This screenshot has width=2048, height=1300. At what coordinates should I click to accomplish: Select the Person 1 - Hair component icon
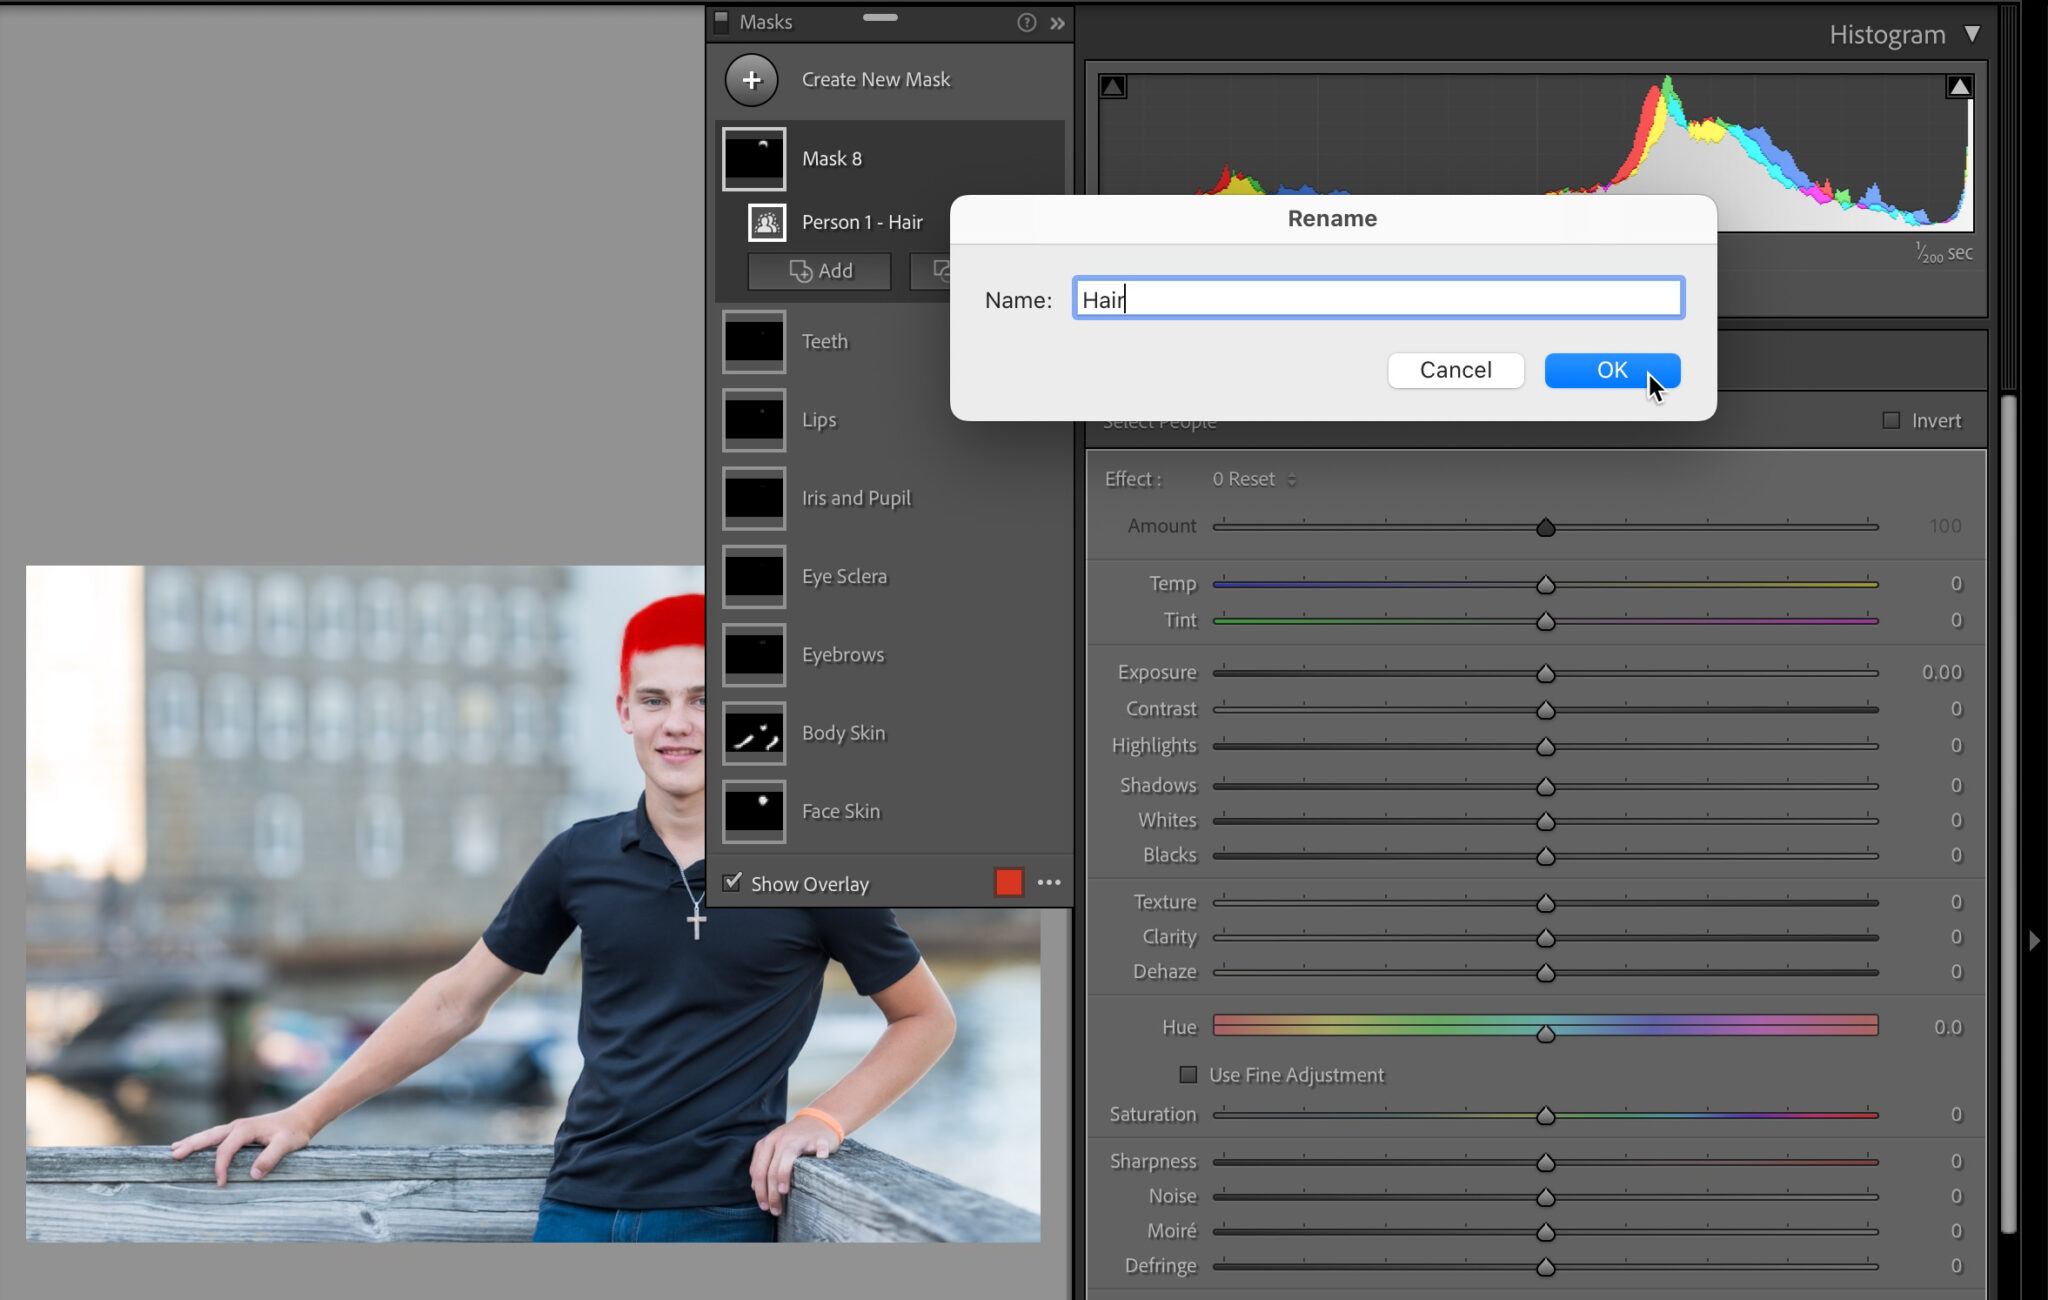click(766, 222)
